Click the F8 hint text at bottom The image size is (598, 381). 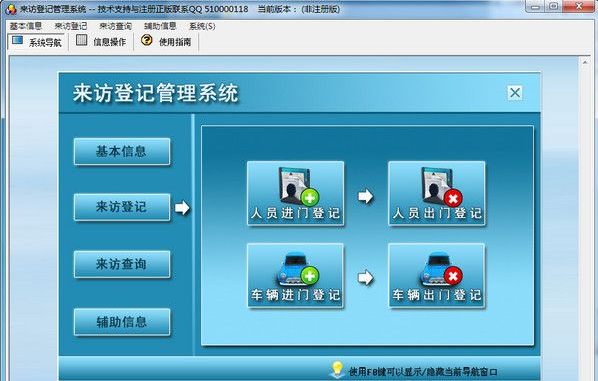(423, 371)
